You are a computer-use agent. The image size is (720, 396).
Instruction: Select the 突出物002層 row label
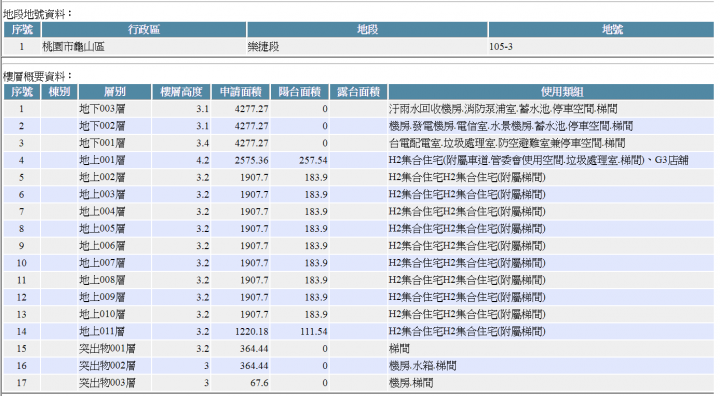(107, 366)
